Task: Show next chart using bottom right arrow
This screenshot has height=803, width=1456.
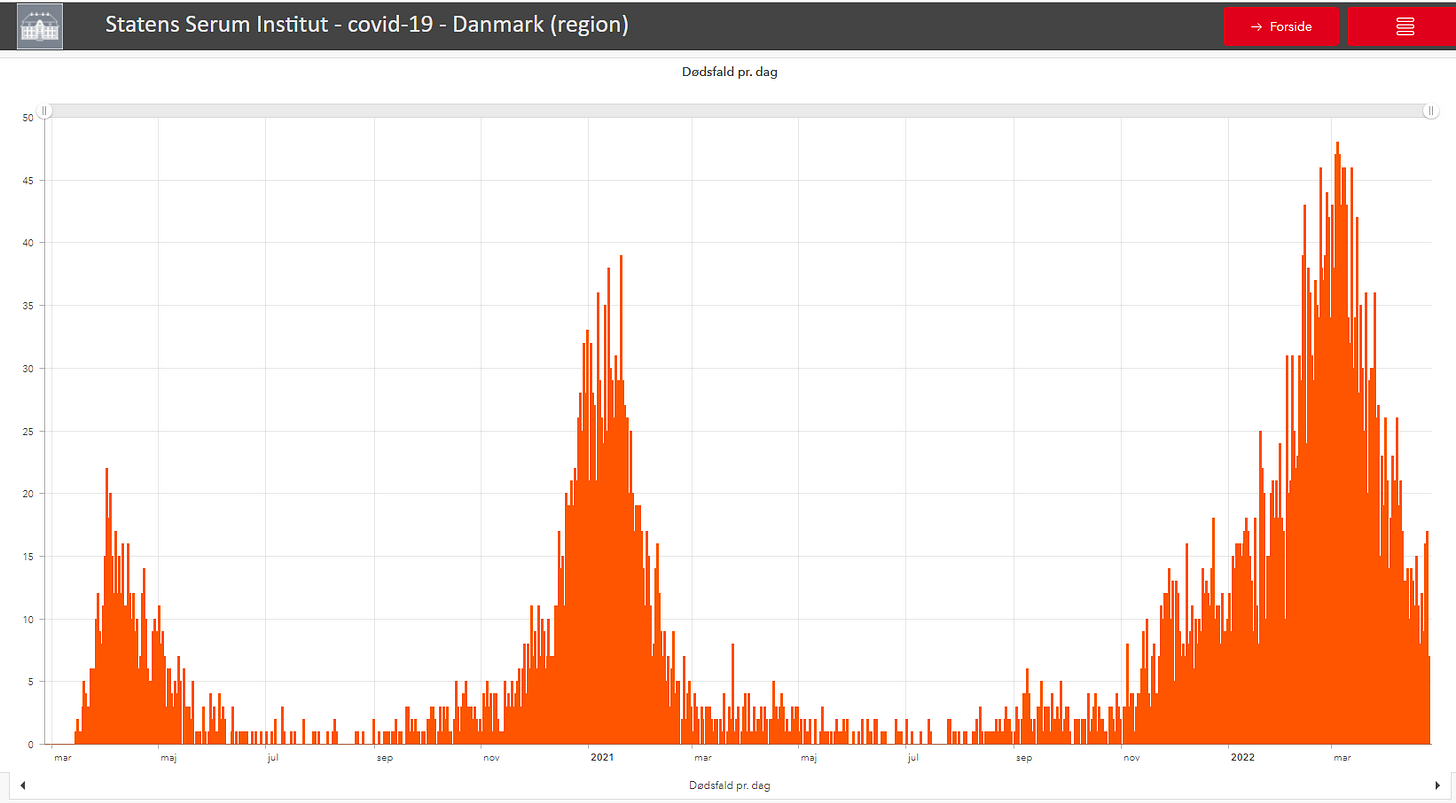Action: pos(1437,785)
